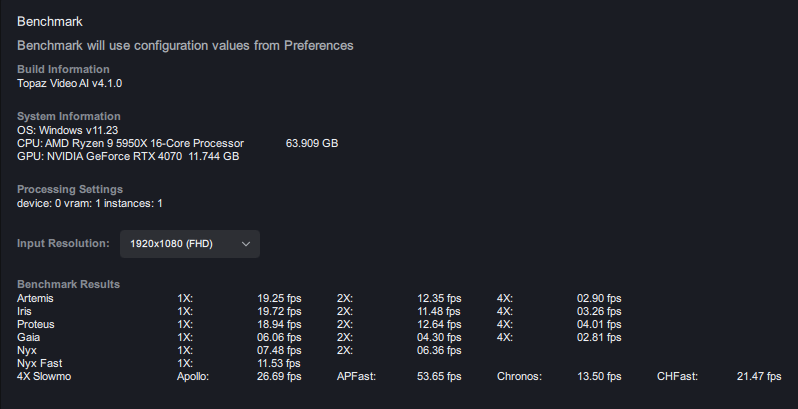Click the 63.909 GB memory value
The height and width of the screenshot is (409, 798).
pyautogui.click(x=312, y=143)
